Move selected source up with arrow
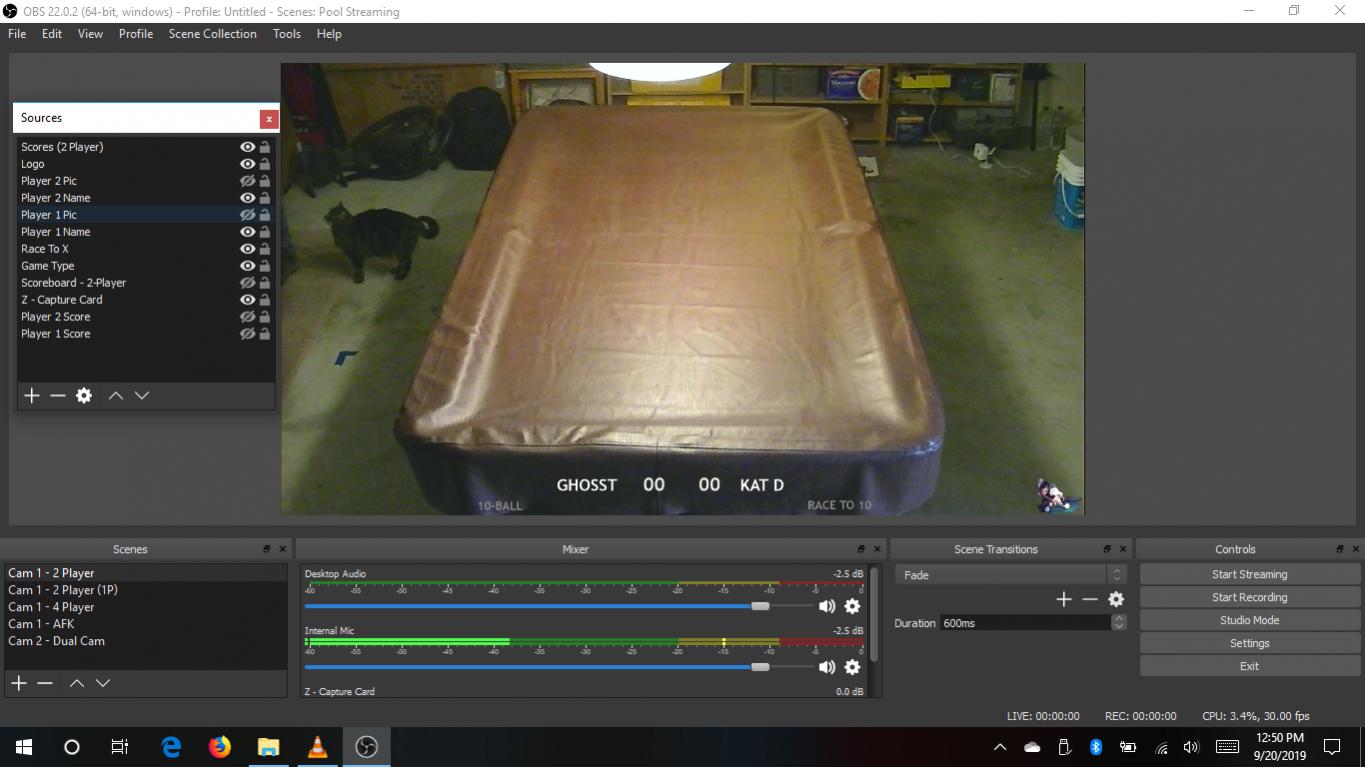1365x767 pixels. (x=116, y=396)
